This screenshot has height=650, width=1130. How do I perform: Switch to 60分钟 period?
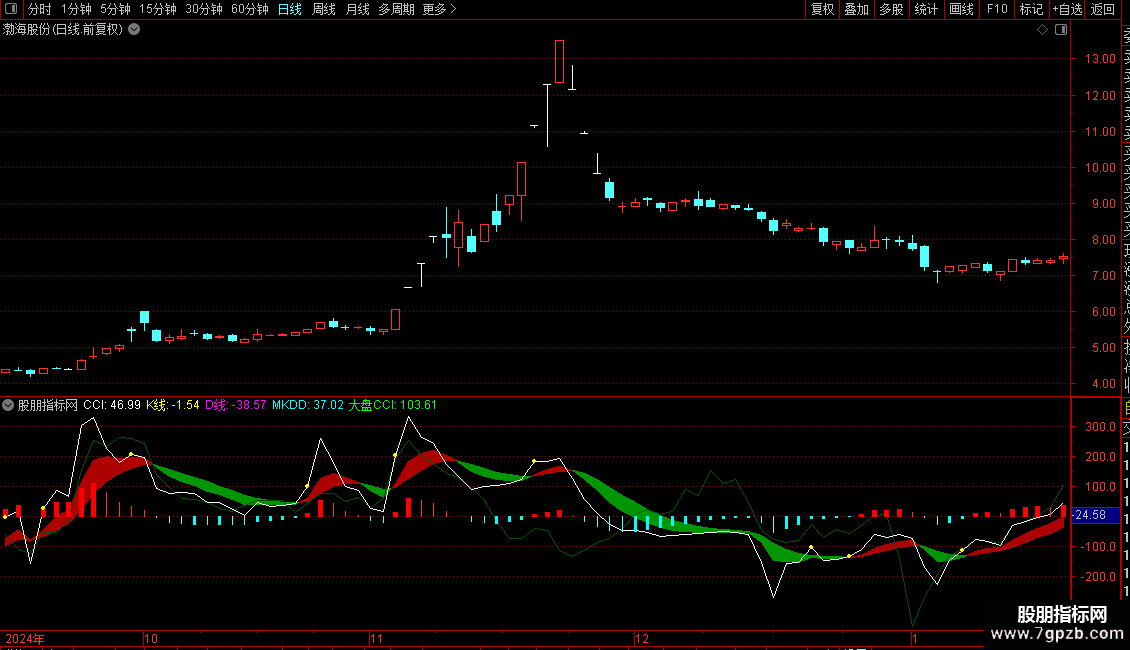249,9
